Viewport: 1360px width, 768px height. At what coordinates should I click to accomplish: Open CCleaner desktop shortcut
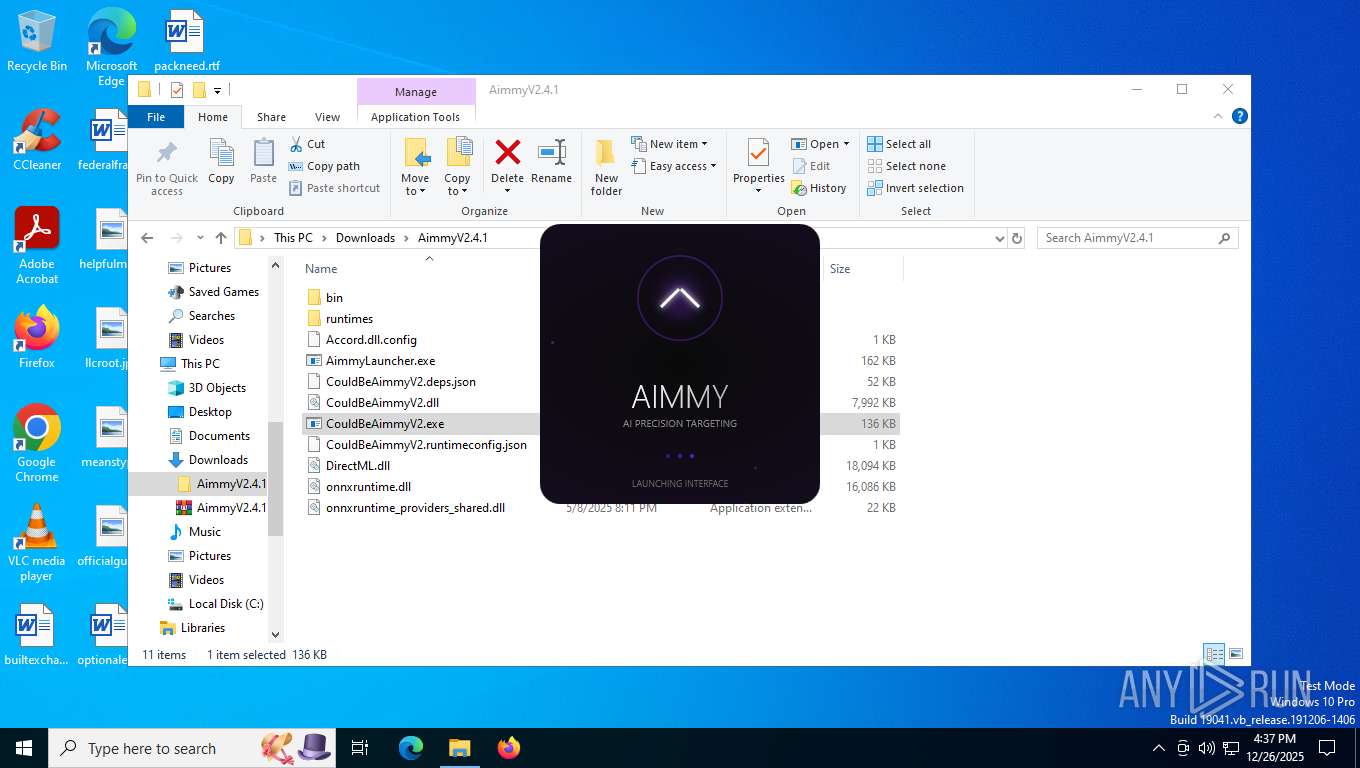pos(37,139)
